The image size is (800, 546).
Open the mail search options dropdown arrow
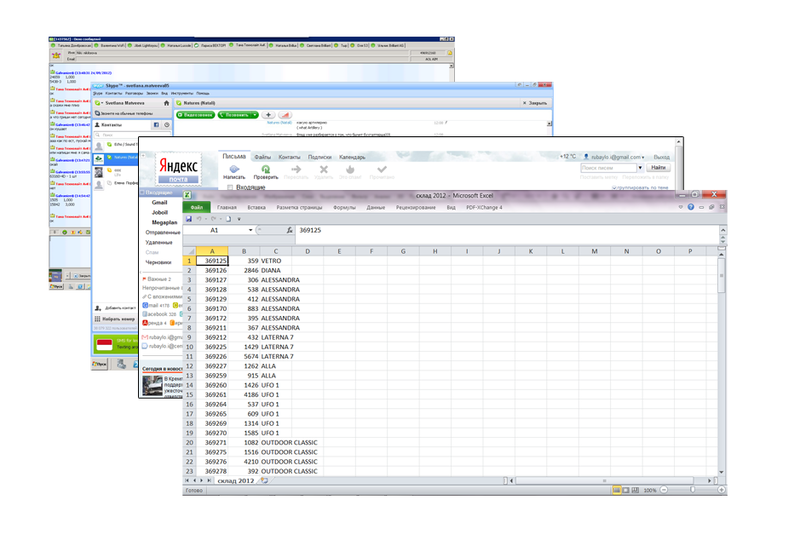640,168
